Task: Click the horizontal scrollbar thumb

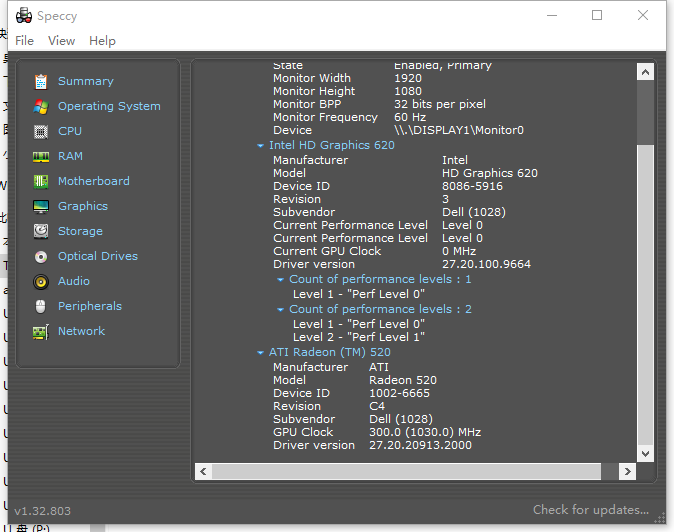Action: point(406,471)
